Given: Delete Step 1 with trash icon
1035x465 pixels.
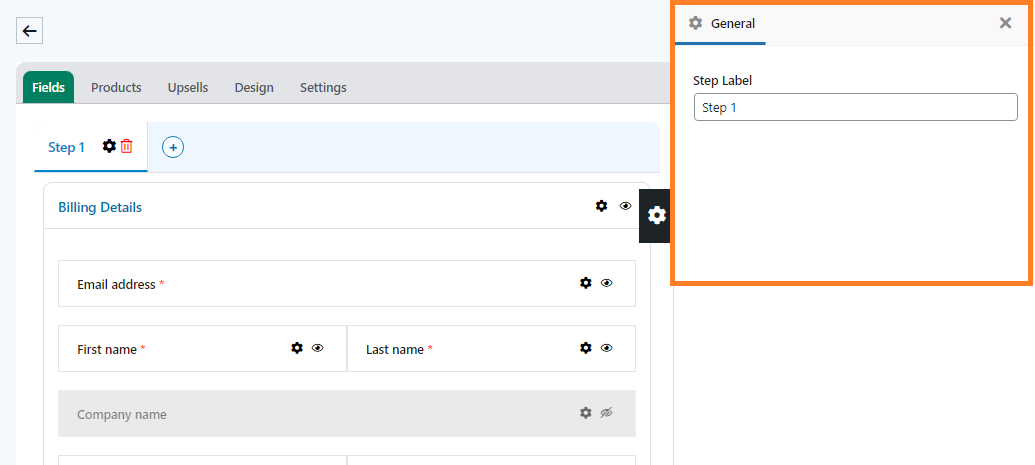Looking at the screenshot, I should 126,147.
